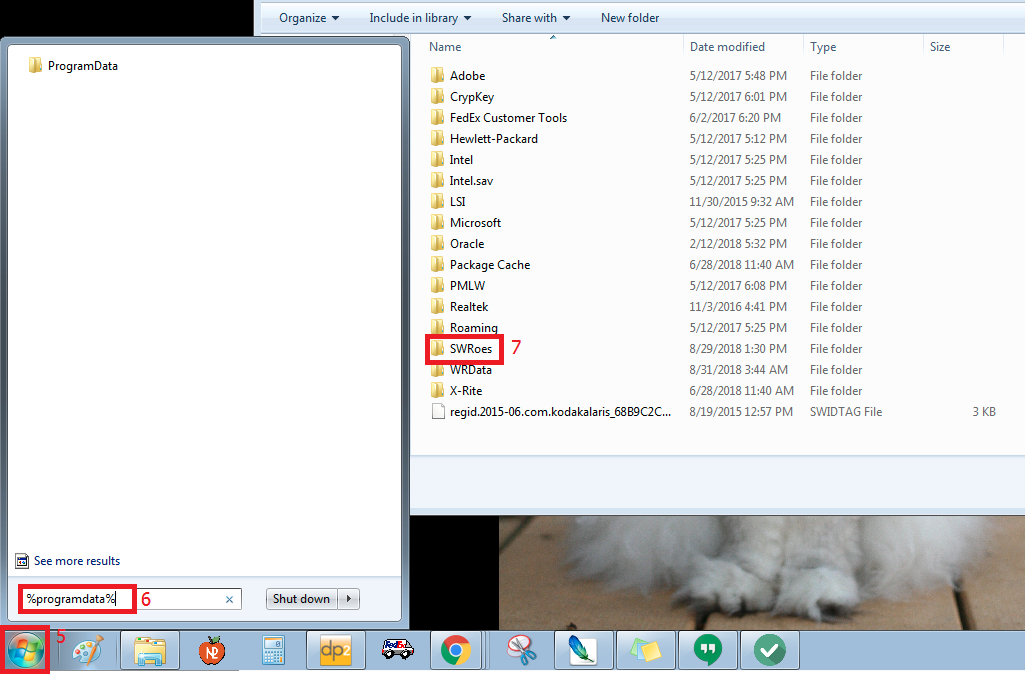Expand the Share with dropdown
The width and height of the screenshot is (1025, 674).
pyautogui.click(x=536, y=18)
